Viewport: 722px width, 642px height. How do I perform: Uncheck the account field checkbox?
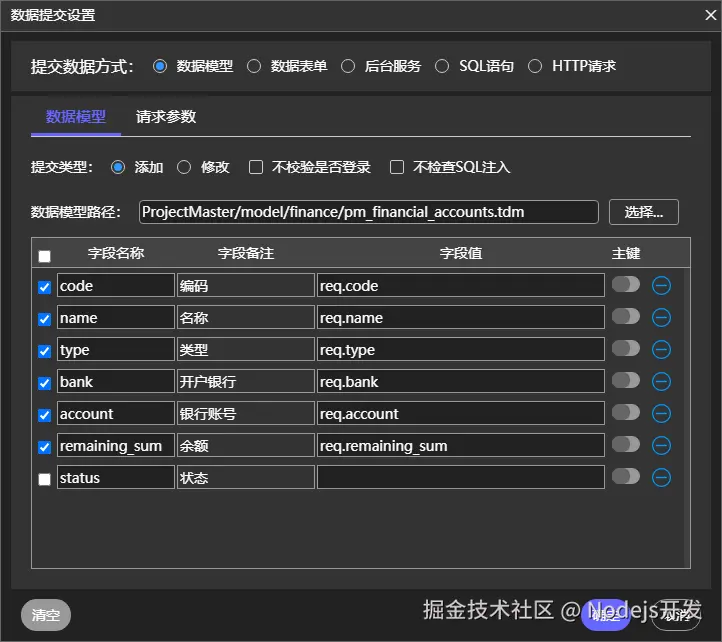[44, 415]
